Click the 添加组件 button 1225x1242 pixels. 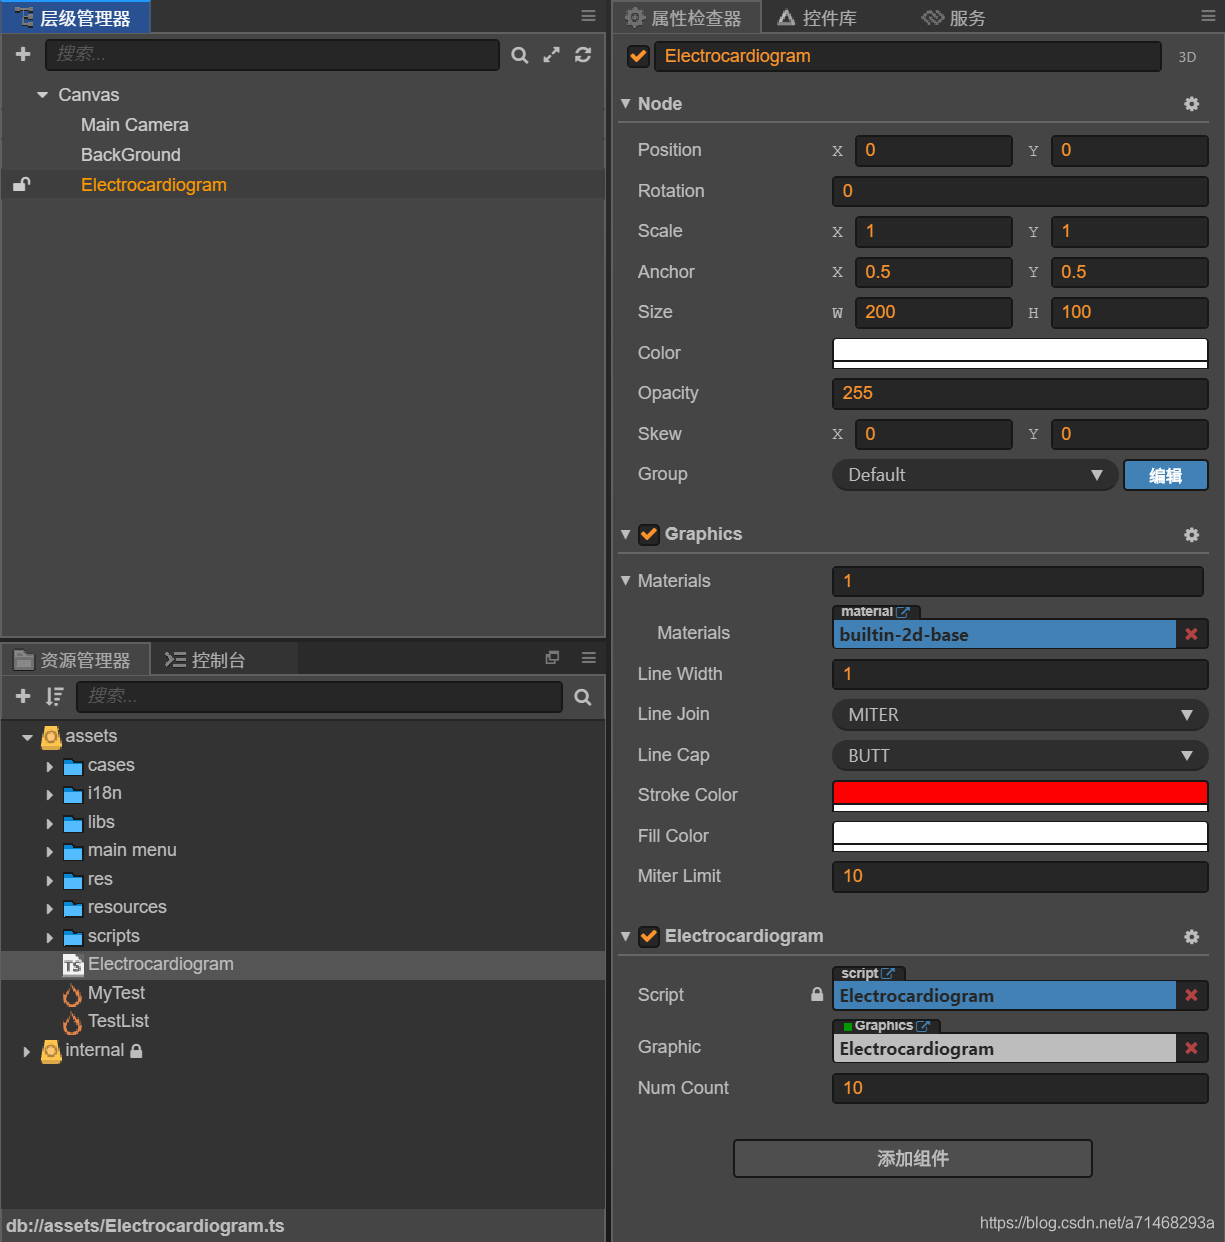pyautogui.click(x=913, y=1159)
